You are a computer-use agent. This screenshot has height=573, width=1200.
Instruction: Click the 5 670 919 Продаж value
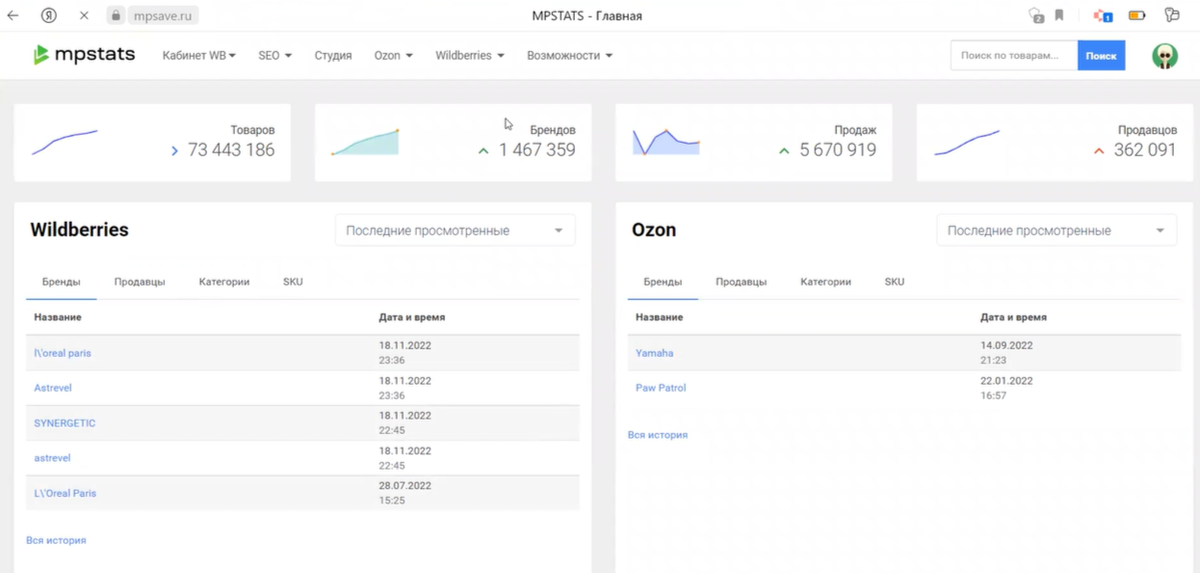pos(838,150)
